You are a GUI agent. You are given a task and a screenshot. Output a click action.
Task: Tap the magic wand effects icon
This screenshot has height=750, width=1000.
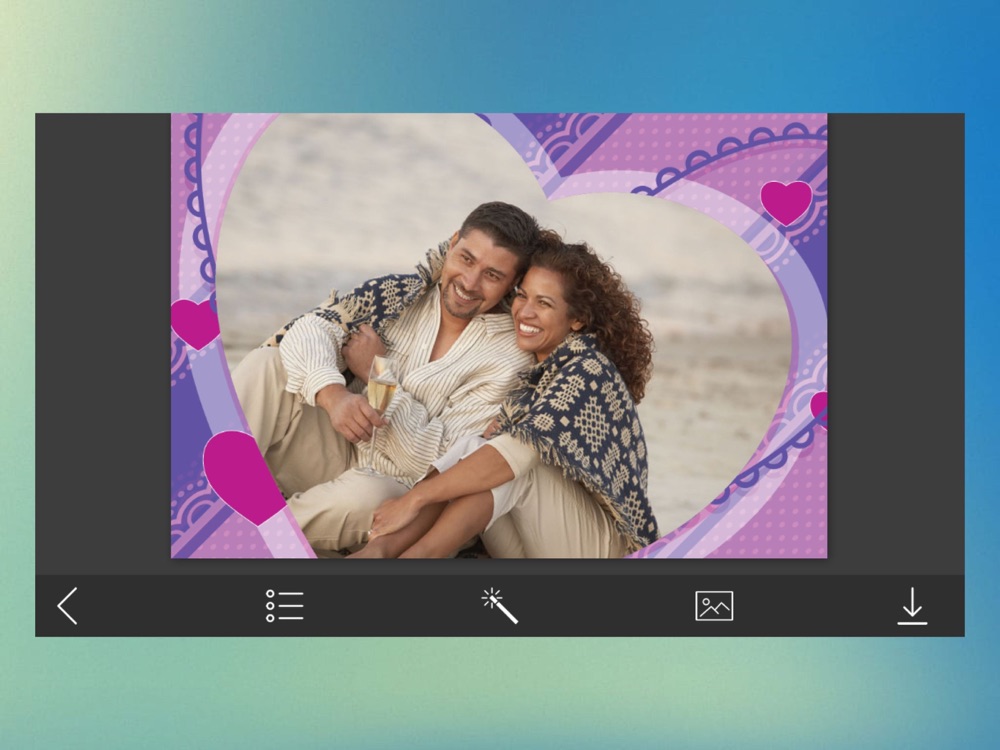pos(499,606)
